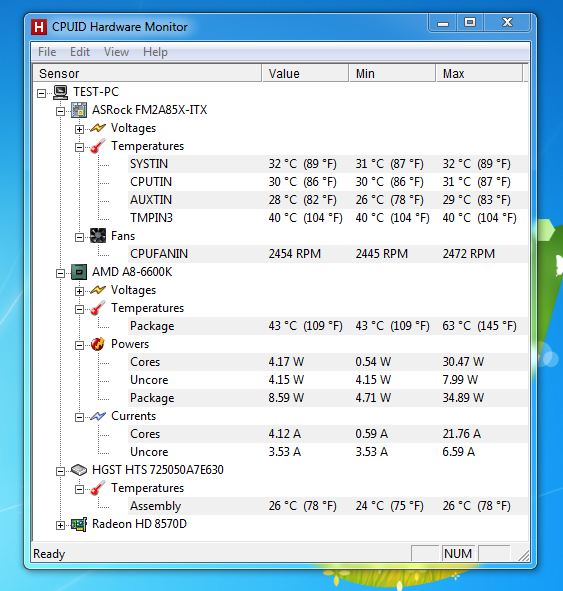Close the CPUID Hardware Monitor window

[x=507, y=23]
